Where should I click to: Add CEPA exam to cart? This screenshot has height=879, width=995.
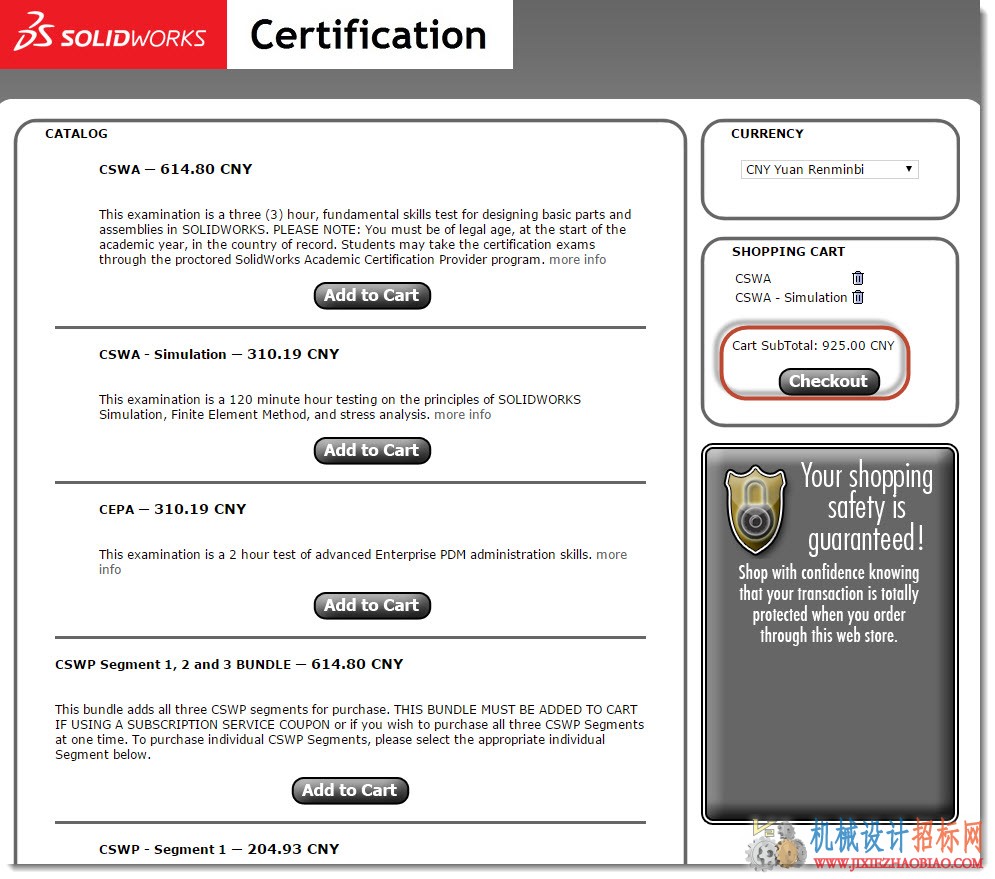pos(372,605)
